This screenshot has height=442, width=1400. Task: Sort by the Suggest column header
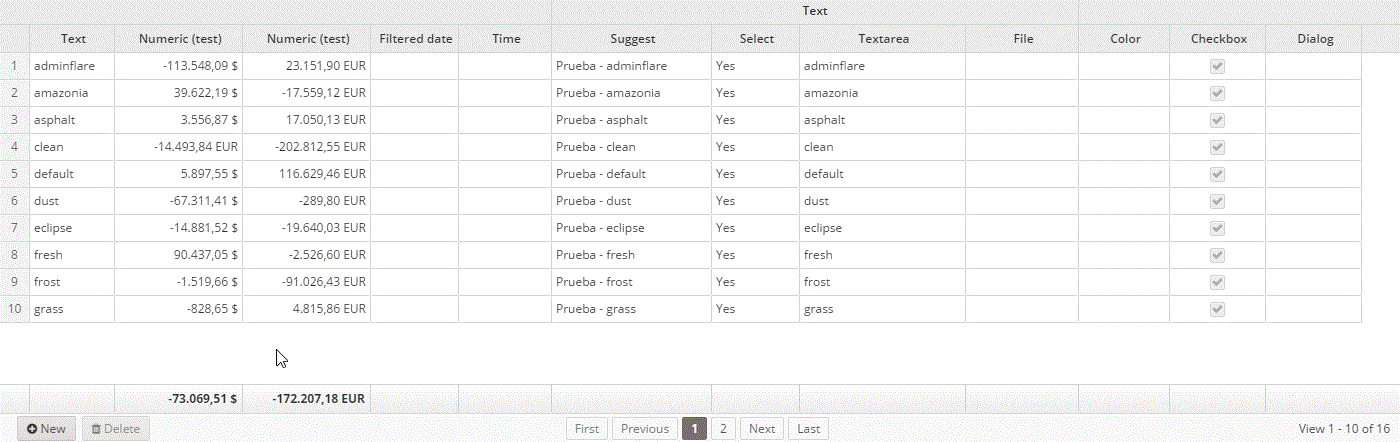pyautogui.click(x=632, y=39)
